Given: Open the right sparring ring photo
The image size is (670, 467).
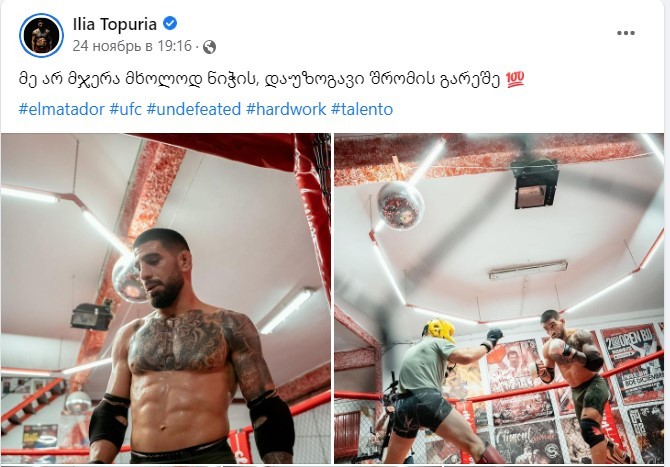Looking at the screenshot, I should (x=499, y=298).
